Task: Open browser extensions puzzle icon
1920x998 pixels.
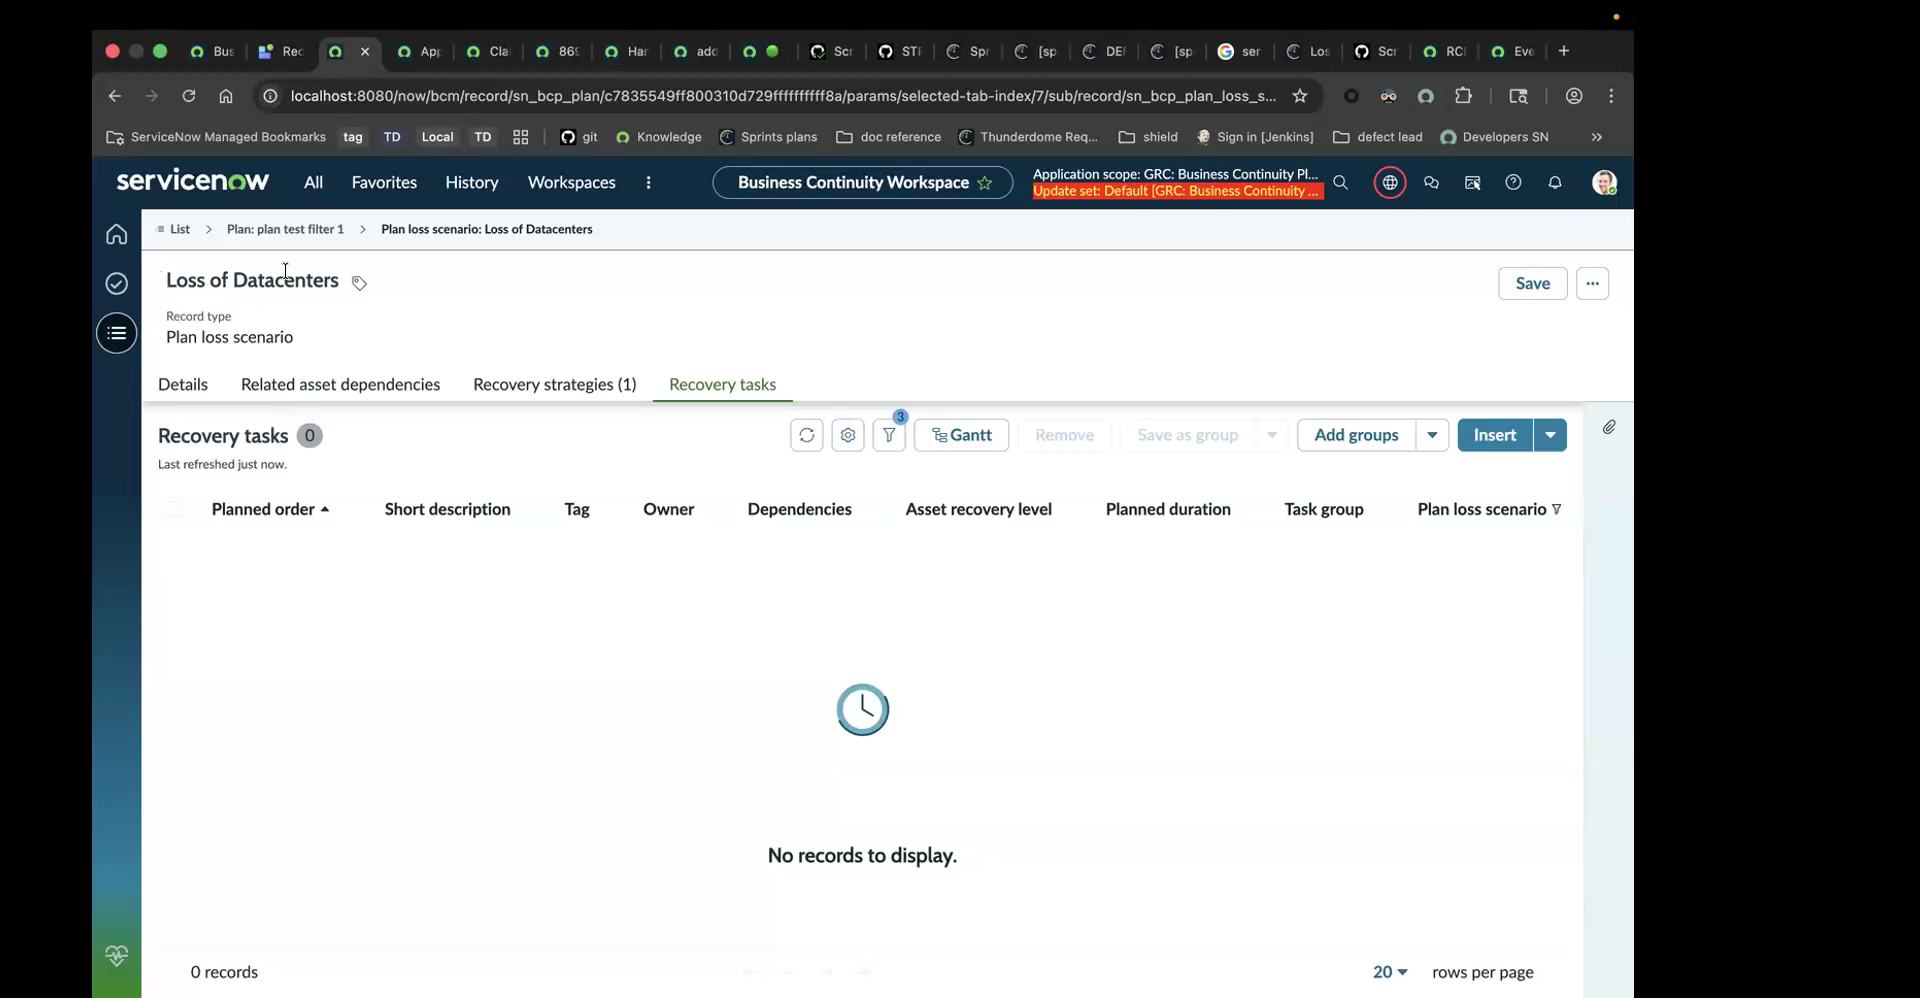Action: point(1464,96)
